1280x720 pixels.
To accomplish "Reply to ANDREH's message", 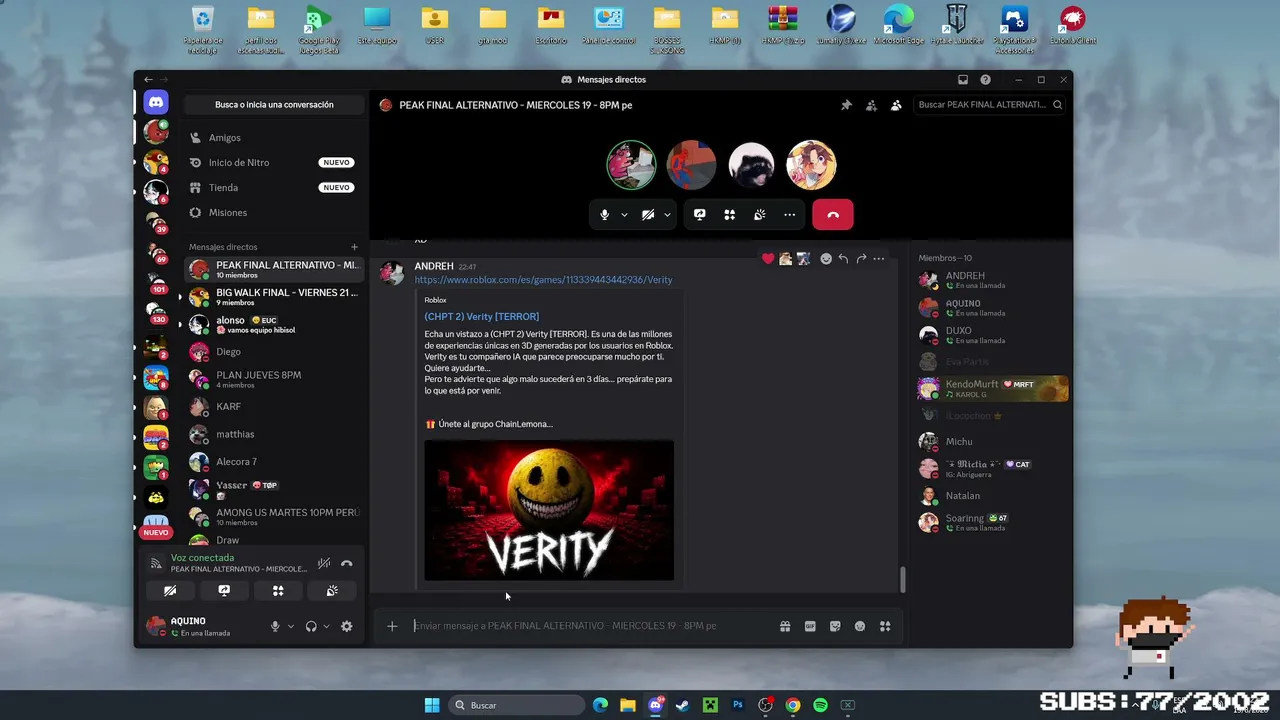I will click(843, 259).
